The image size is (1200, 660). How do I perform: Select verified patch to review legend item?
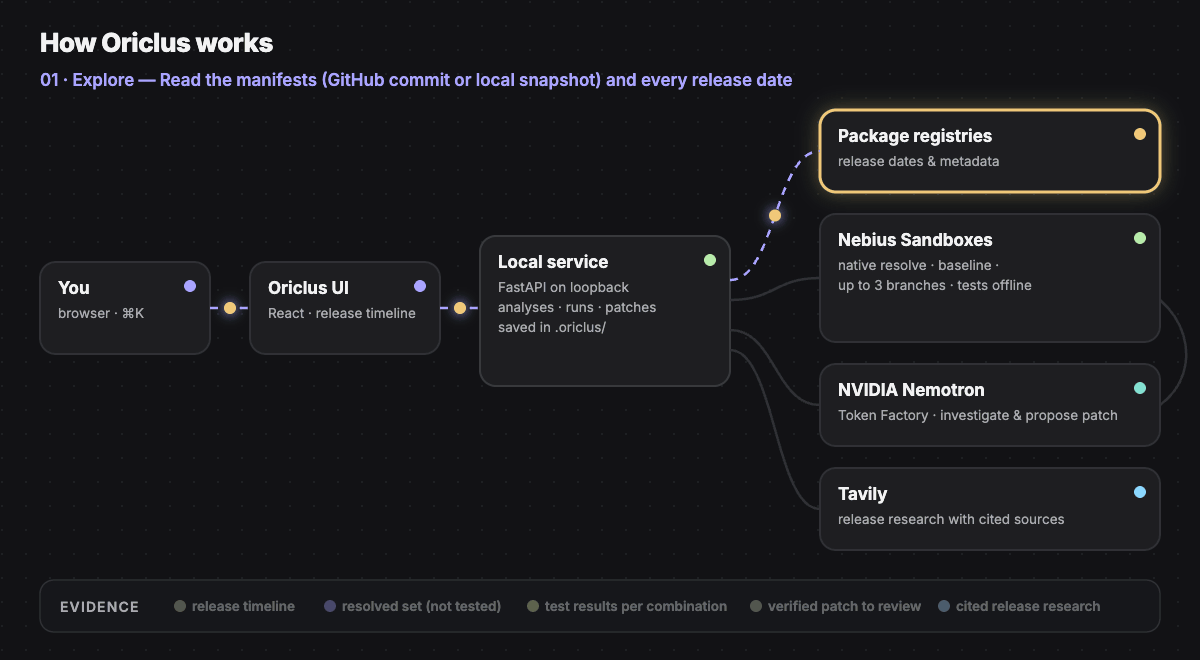(x=836, y=606)
